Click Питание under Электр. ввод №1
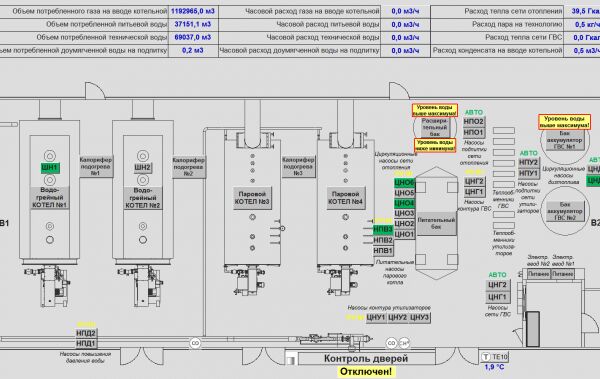Viewport: 600px width, 379px height. [x=562, y=274]
